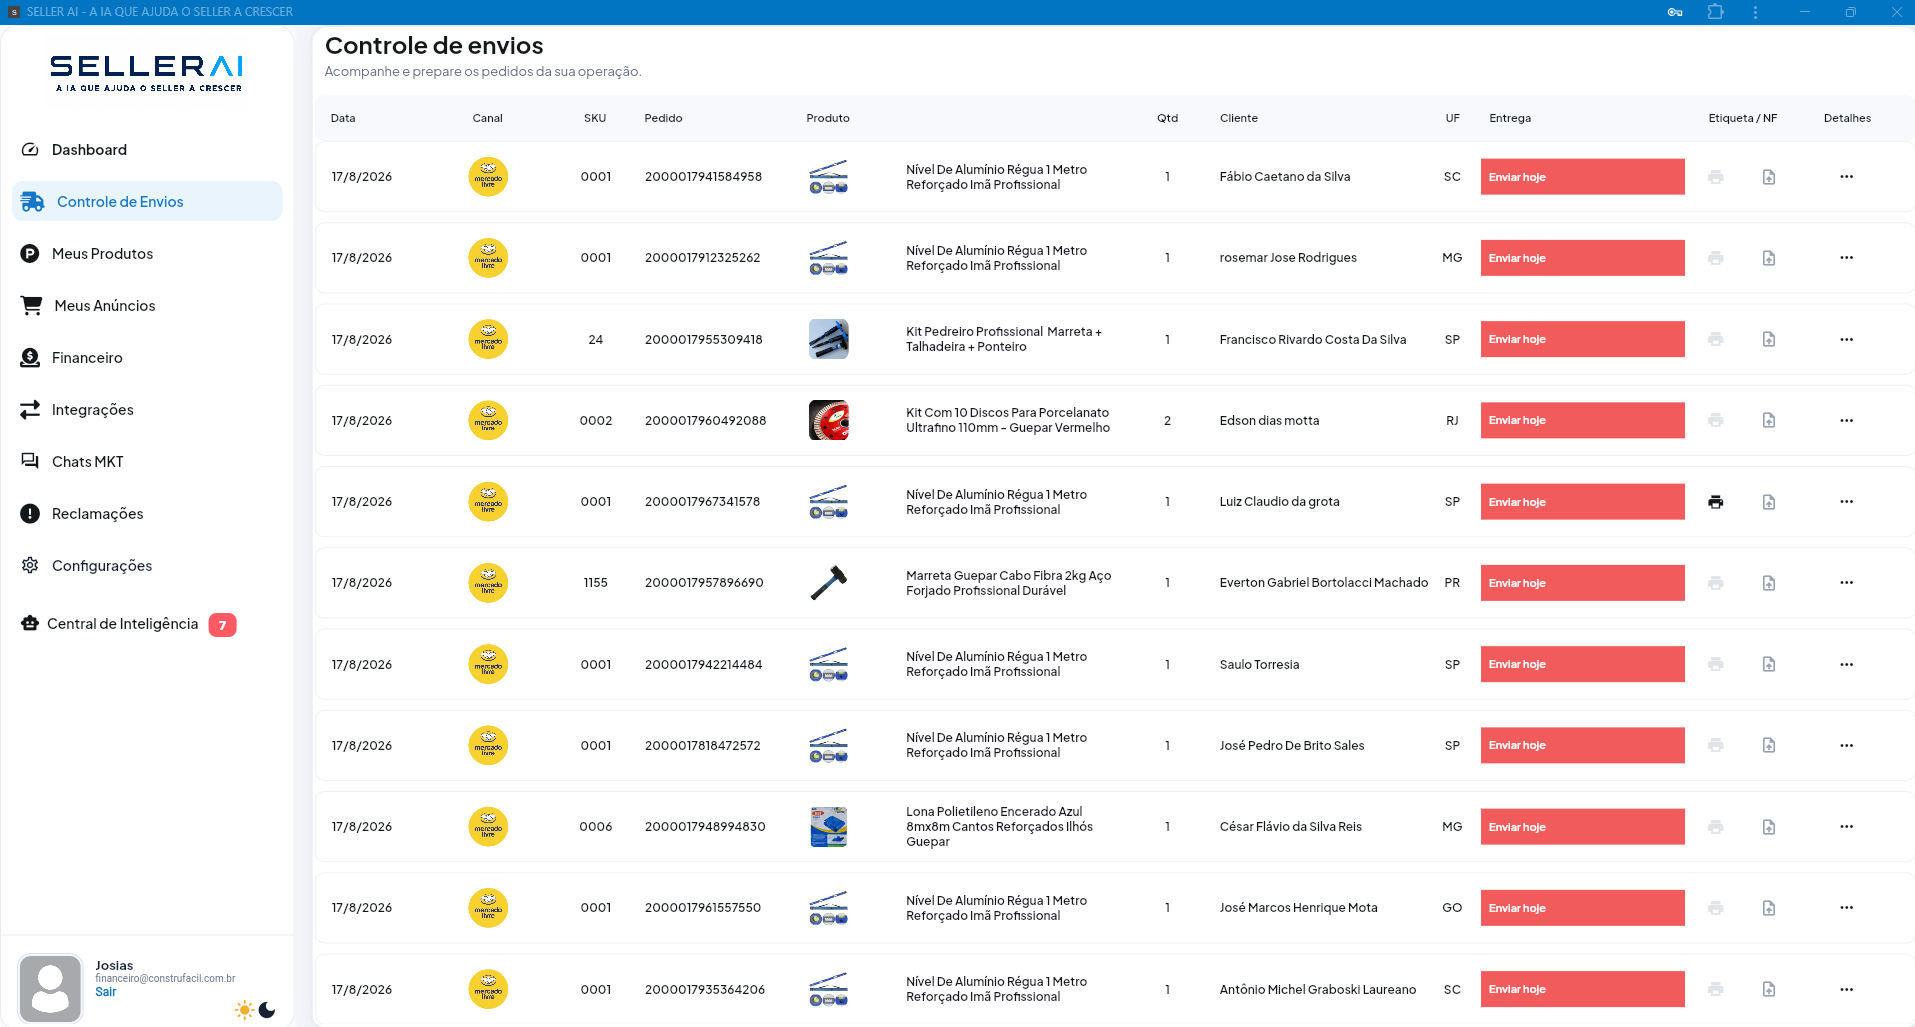Open the three-dot window menu in title bar
The height and width of the screenshot is (1027, 1915).
coord(1755,12)
